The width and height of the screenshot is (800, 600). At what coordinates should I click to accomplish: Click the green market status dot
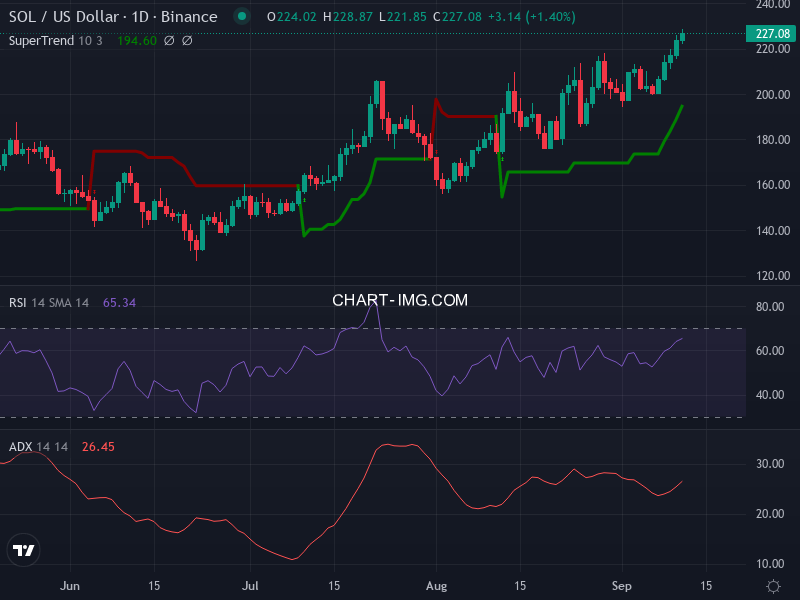tap(240, 17)
